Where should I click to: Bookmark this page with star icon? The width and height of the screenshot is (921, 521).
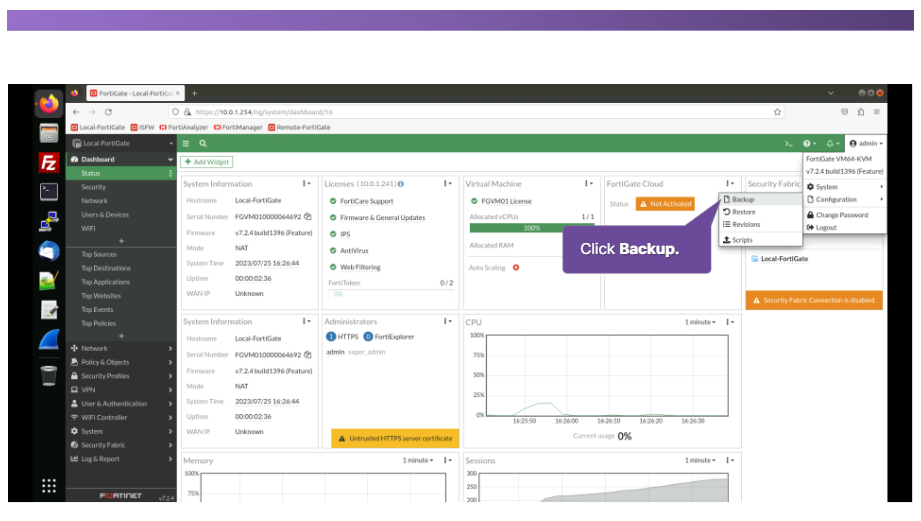tap(777, 112)
